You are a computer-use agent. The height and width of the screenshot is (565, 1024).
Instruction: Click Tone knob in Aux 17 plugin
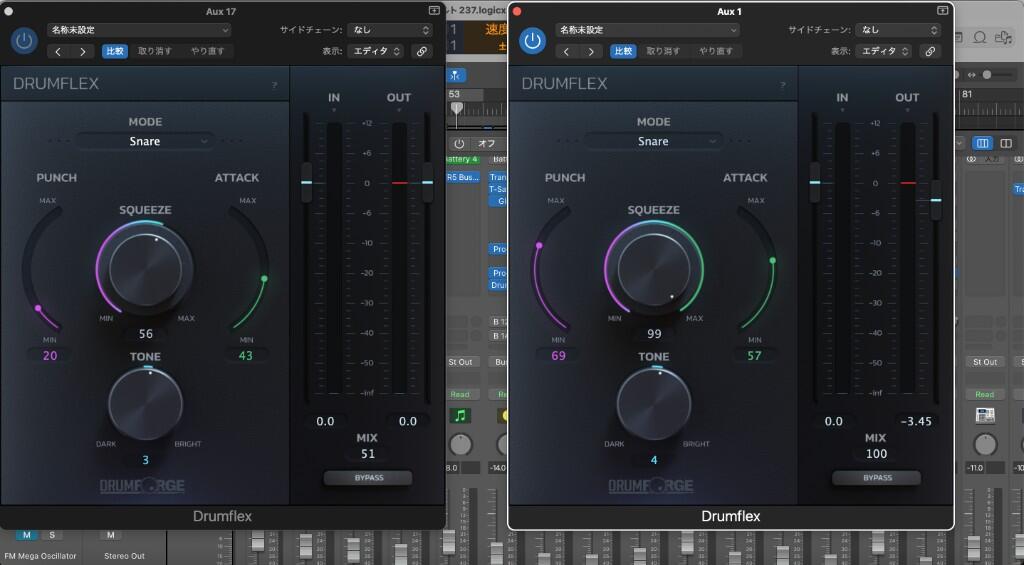pos(145,403)
